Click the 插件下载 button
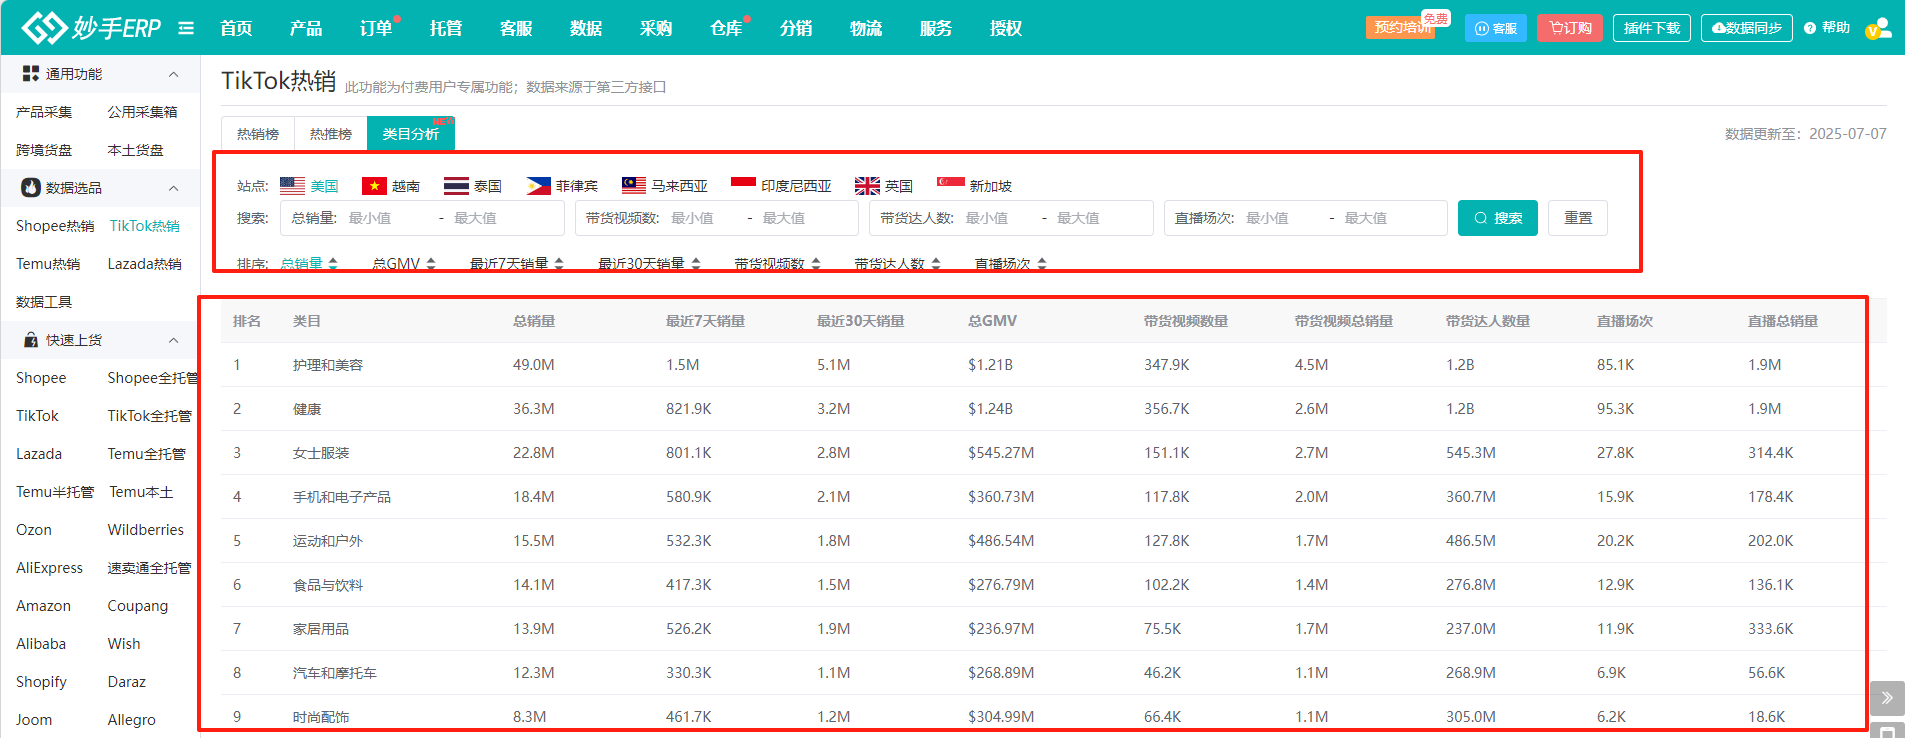Image resolution: width=1905 pixels, height=738 pixels. click(x=1652, y=28)
